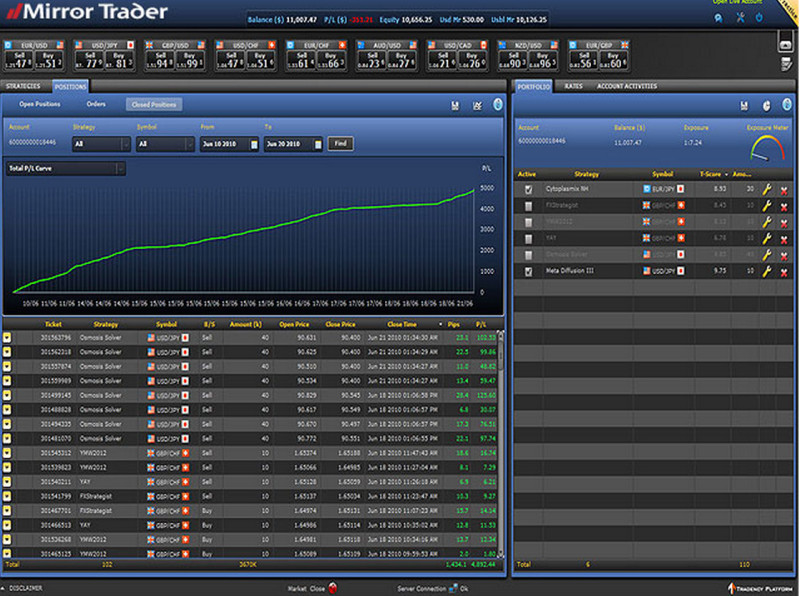The height and width of the screenshot is (596, 800).
Task: Switch to the Strategies tab
Action: pyautogui.click(x=23, y=87)
